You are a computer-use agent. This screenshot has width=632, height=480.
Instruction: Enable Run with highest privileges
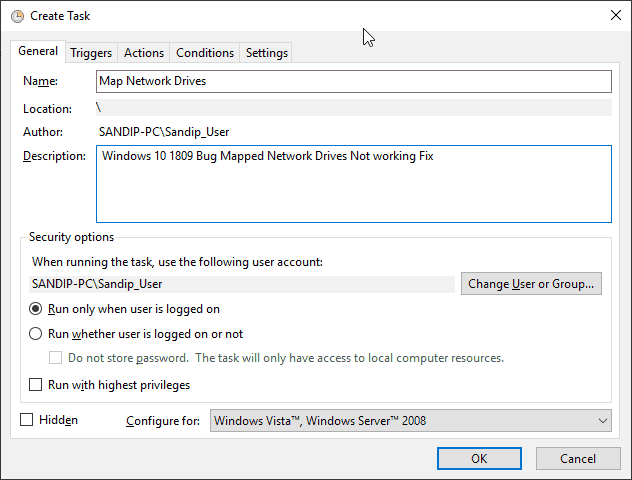coord(35,385)
